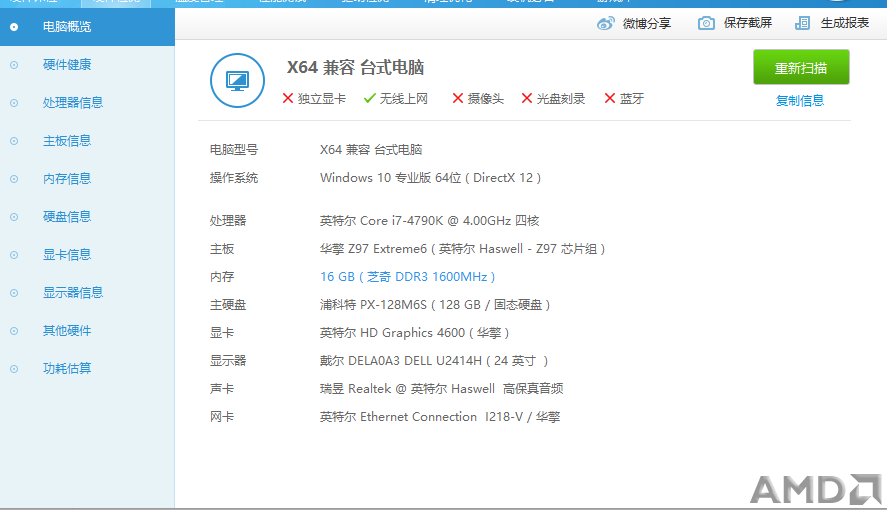
Task: Click the red X beside 光盘刻录
Action: [x=527, y=98]
